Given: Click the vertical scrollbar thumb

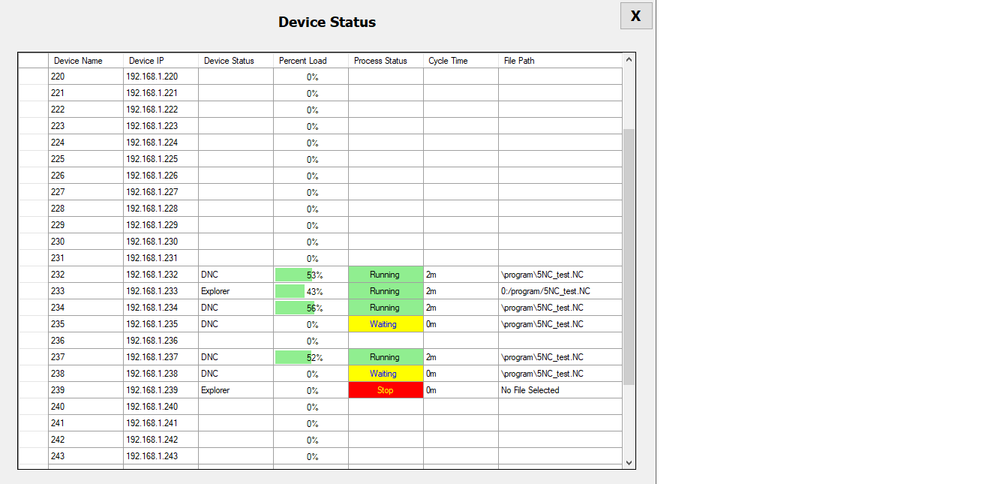Looking at the screenshot, I should pyautogui.click(x=629, y=256).
